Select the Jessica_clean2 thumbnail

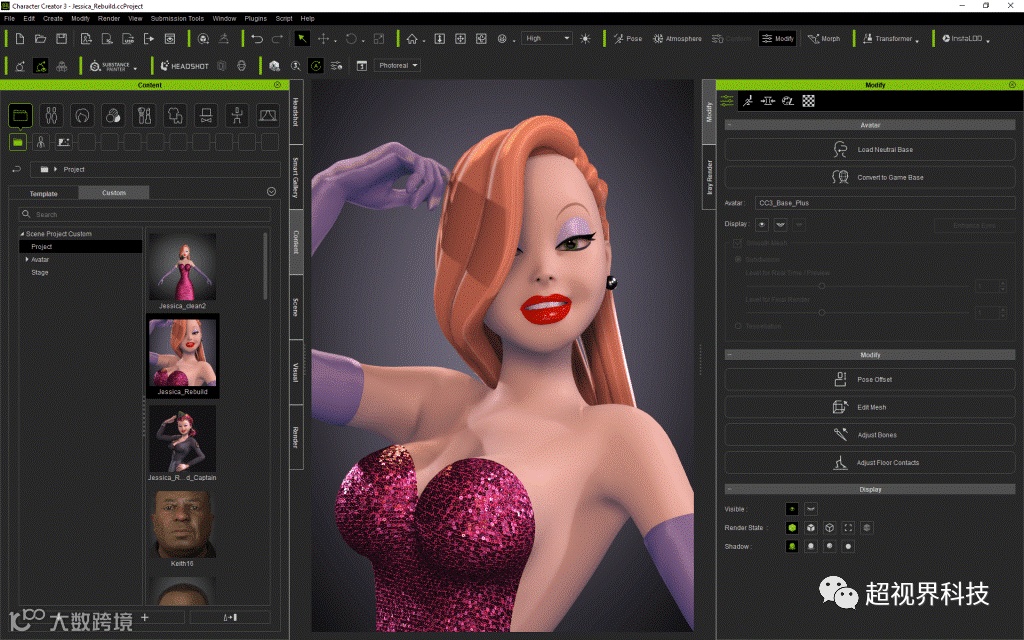coord(182,268)
